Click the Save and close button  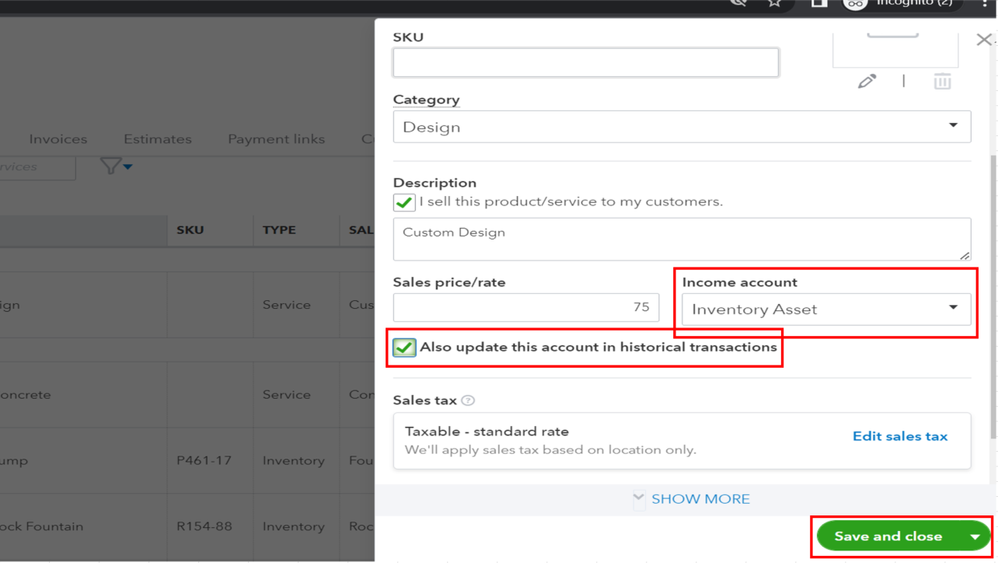click(888, 537)
